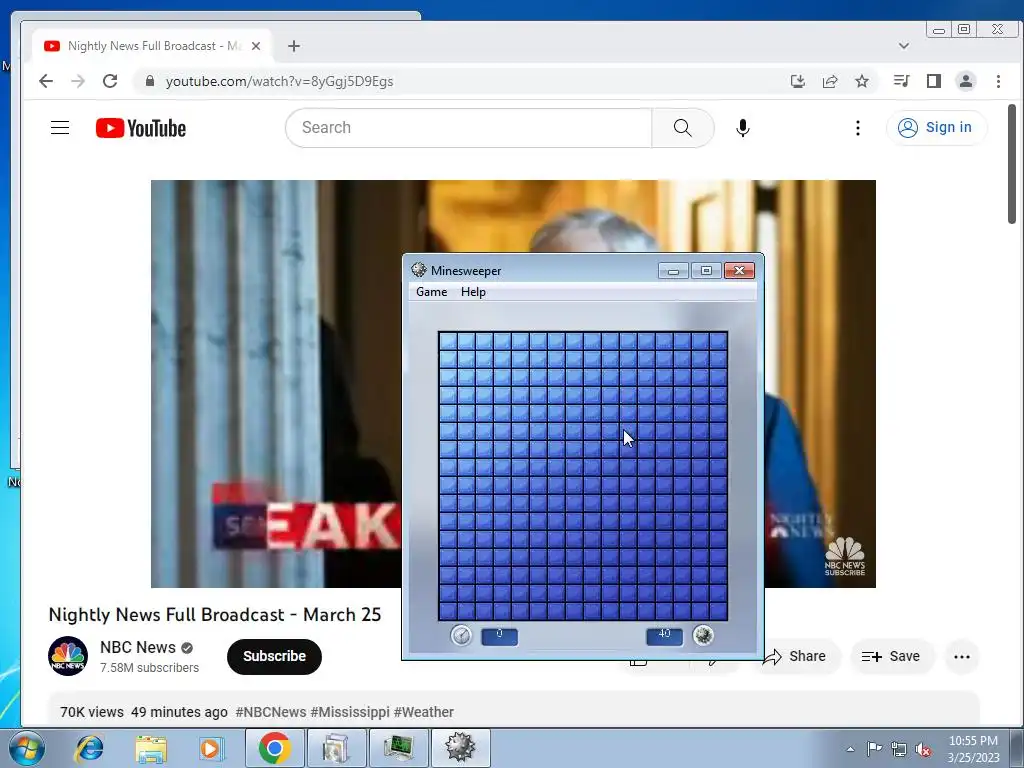Open the #Weather hashtag
The image size is (1024, 768).
coord(424,712)
